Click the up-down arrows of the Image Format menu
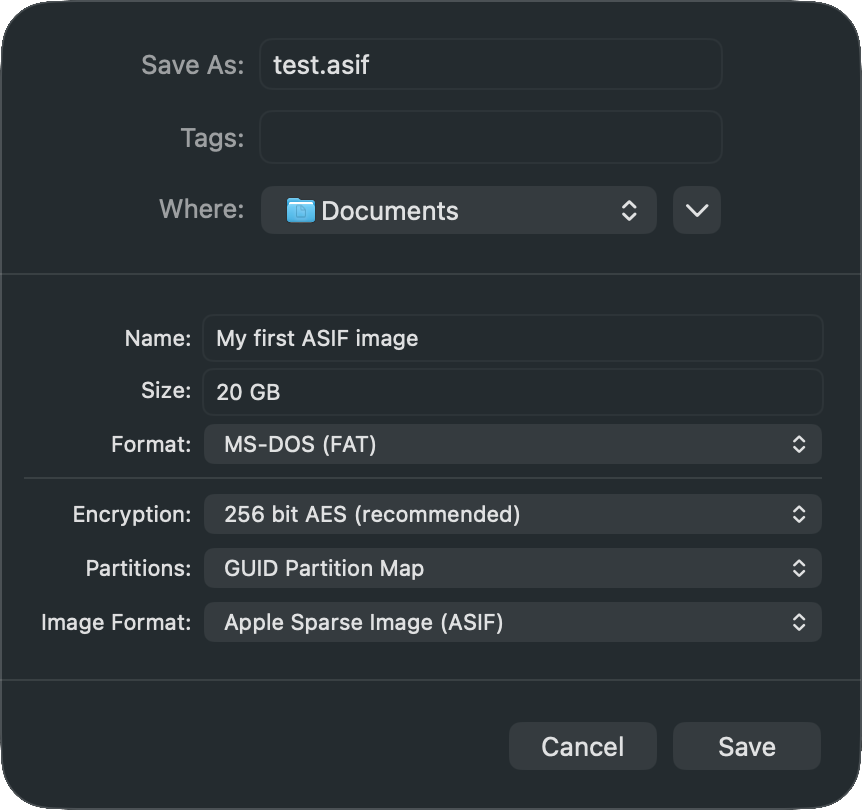 [799, 622]
